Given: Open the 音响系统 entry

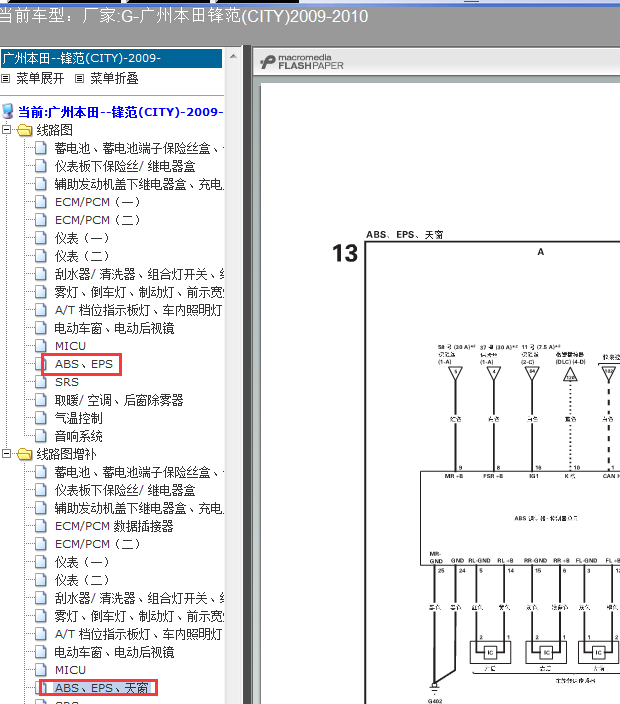Looking at the screenshot, I should pos(79,436).
